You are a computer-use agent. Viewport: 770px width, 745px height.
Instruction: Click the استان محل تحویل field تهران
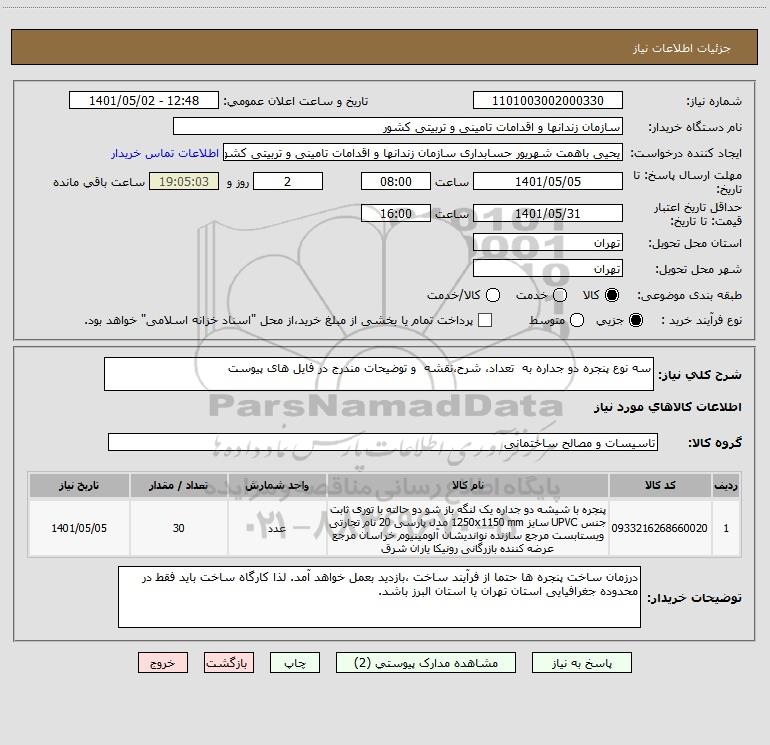[548, 242]
